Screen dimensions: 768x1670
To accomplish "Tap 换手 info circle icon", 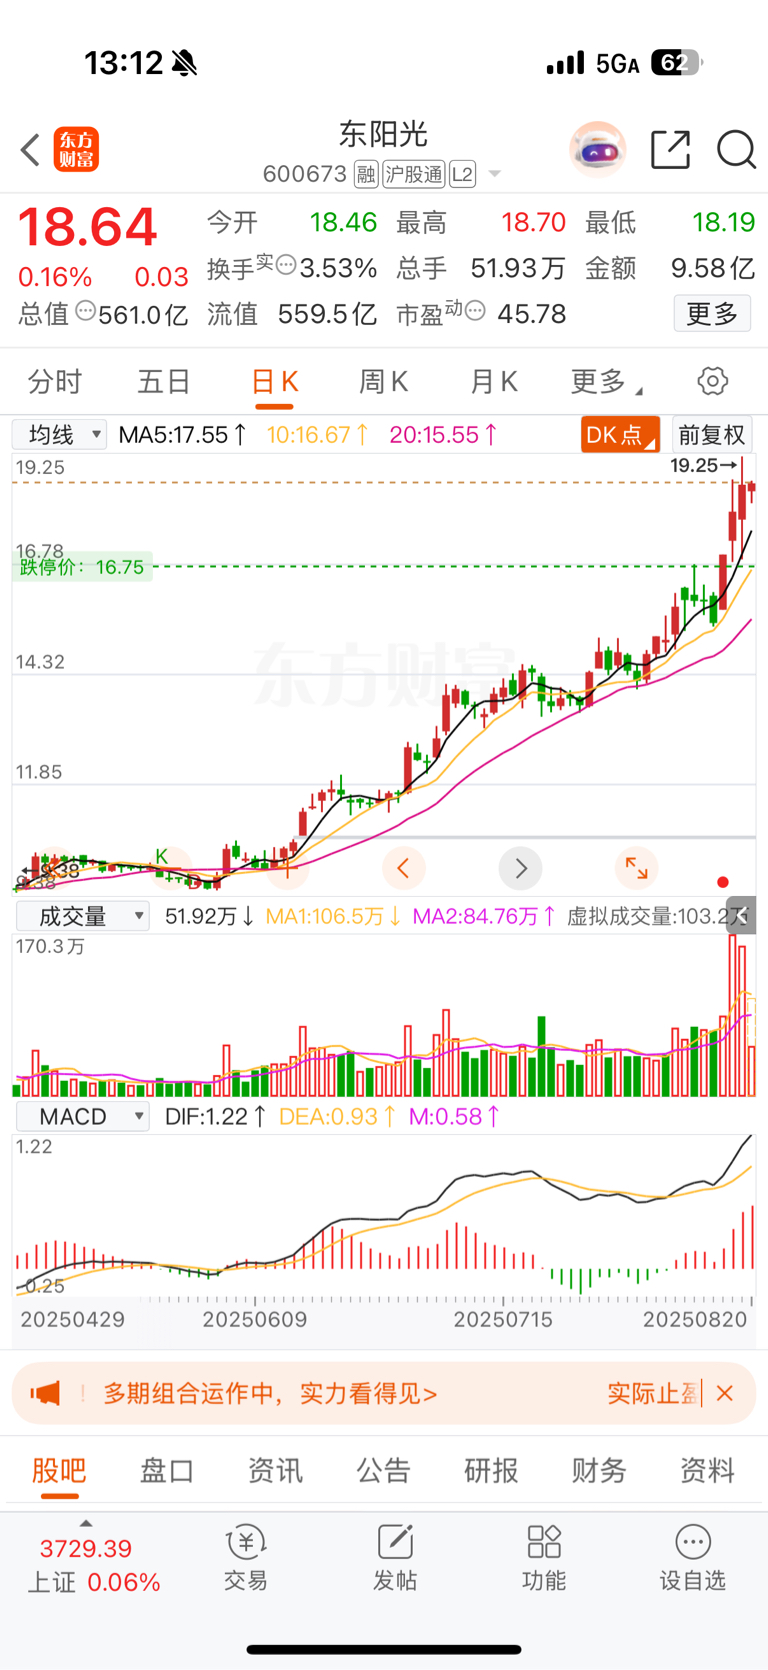I will coord(286,265).
